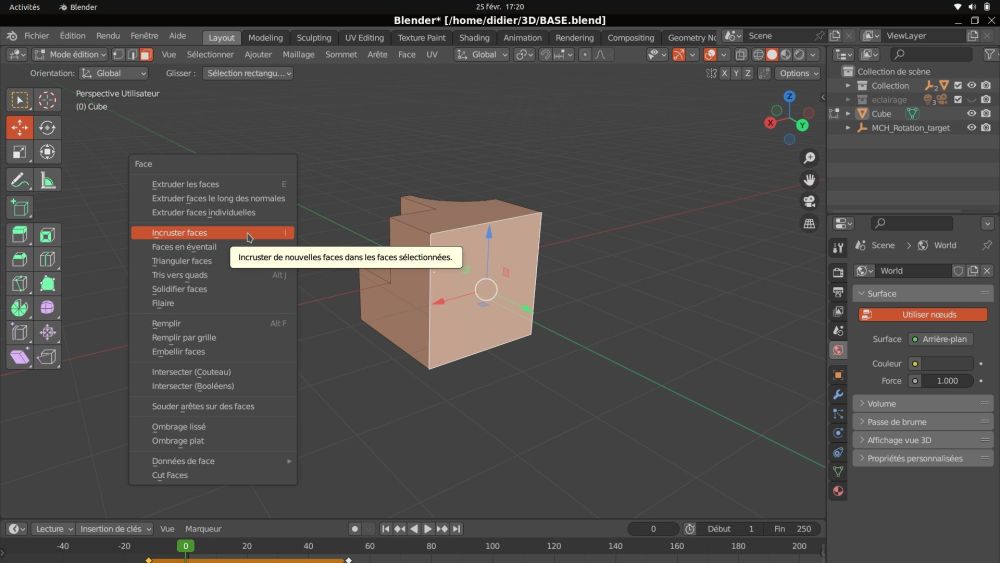Select the Rip Region tool
Viewport: 1000px width, 563px height.
(47, 356)
